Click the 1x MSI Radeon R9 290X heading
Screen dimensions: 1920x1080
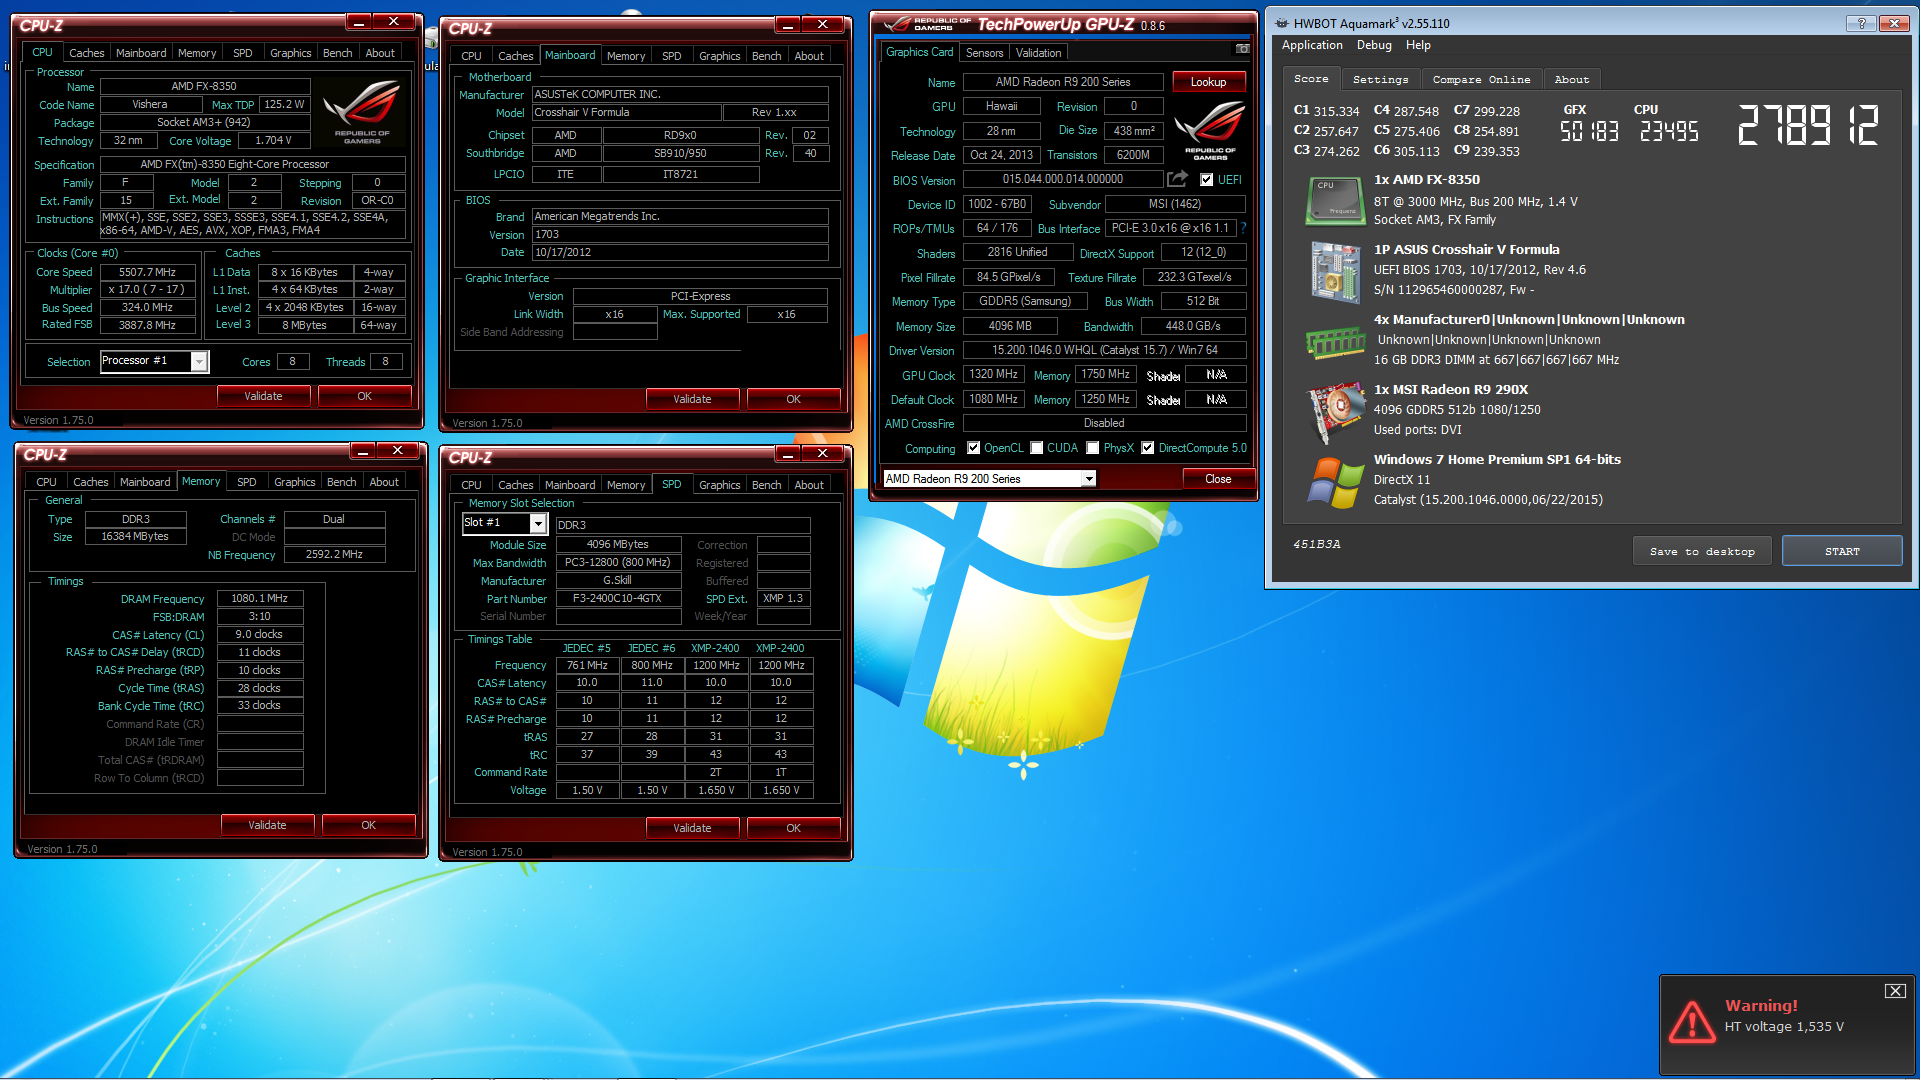(1450, 390)
